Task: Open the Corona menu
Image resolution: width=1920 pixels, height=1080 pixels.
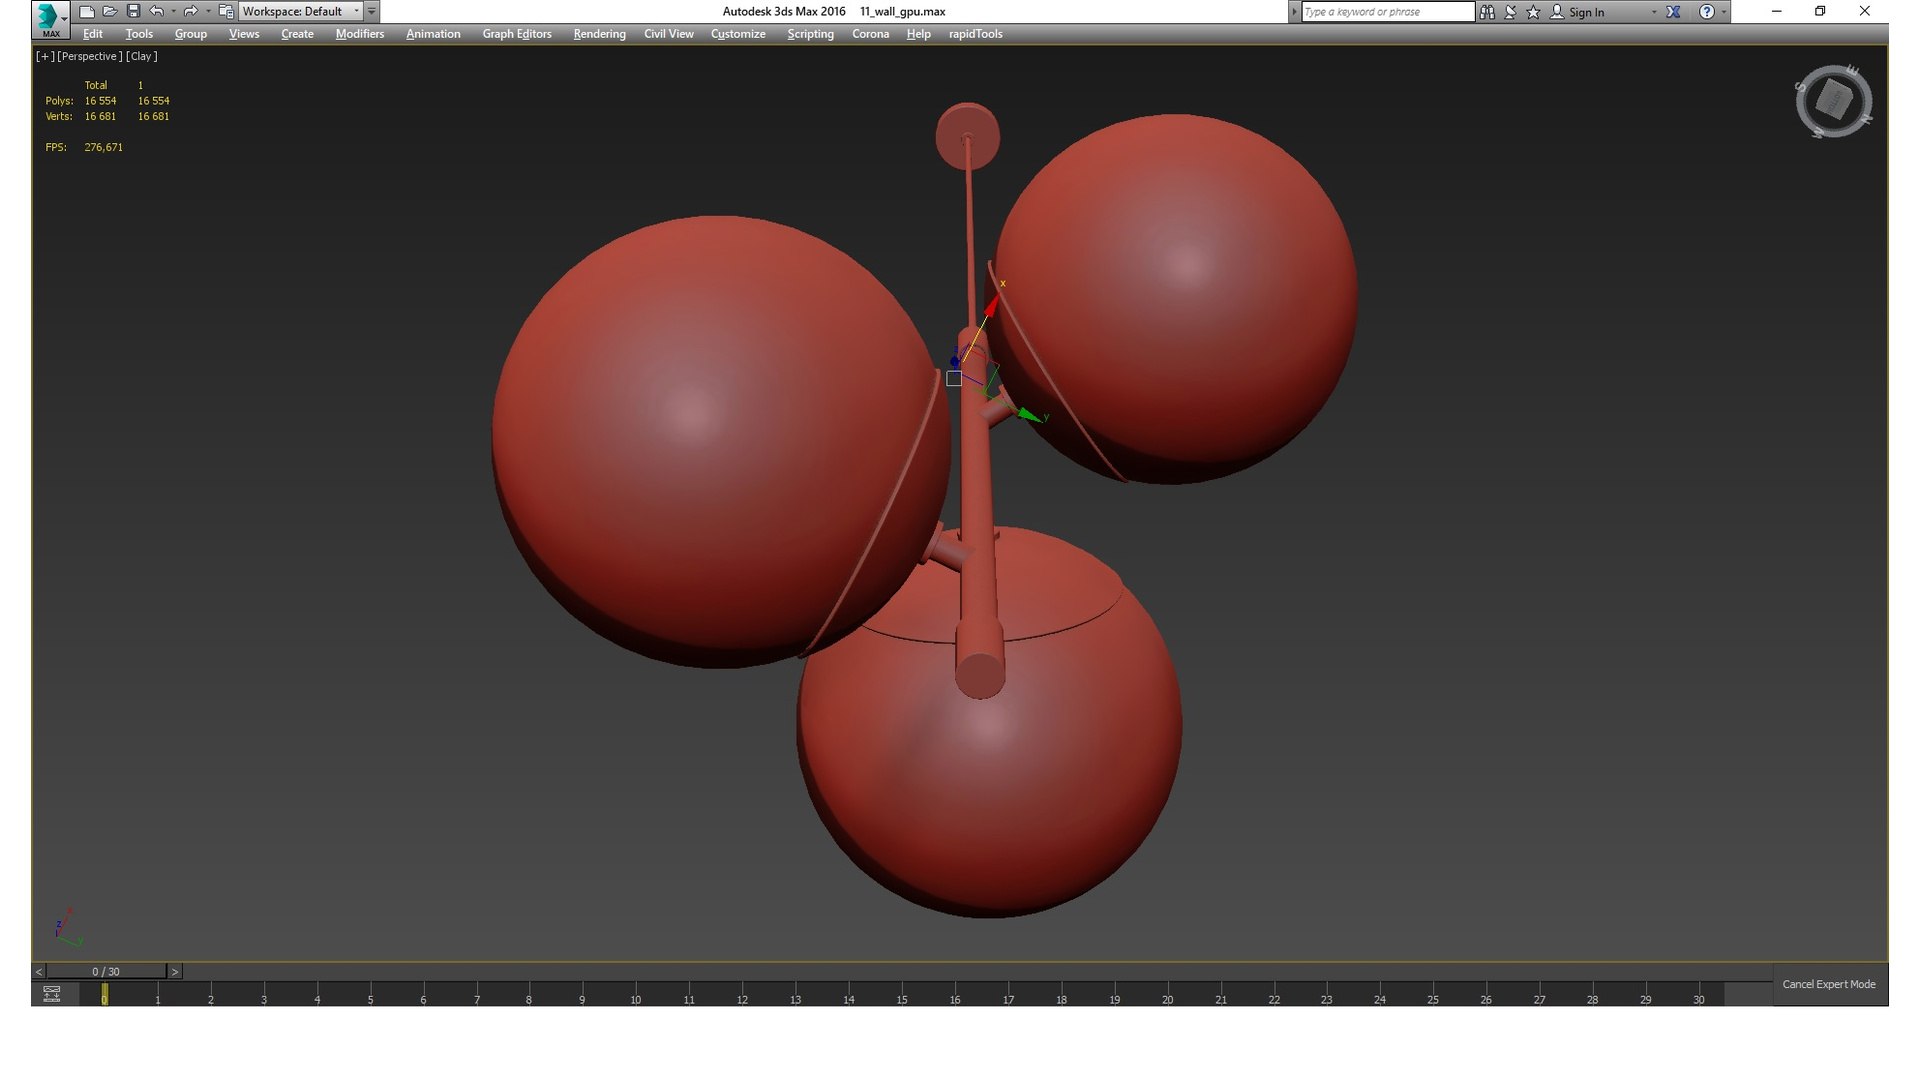Action: click(870, 34)
